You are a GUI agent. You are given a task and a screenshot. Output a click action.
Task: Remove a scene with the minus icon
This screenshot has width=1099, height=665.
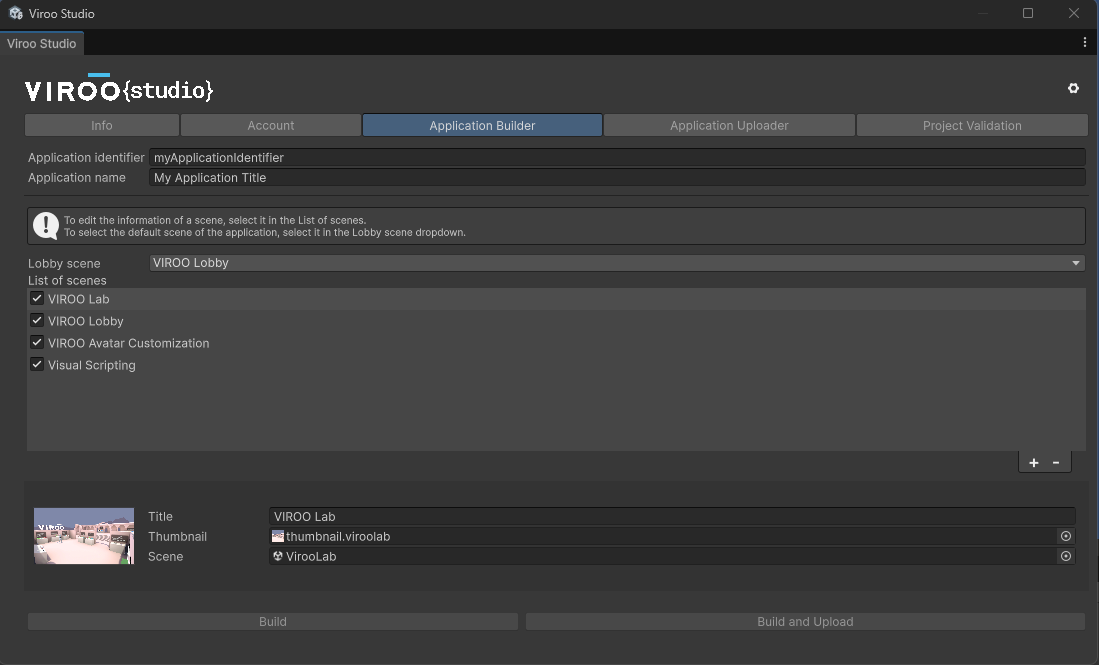coord(1058,462)
